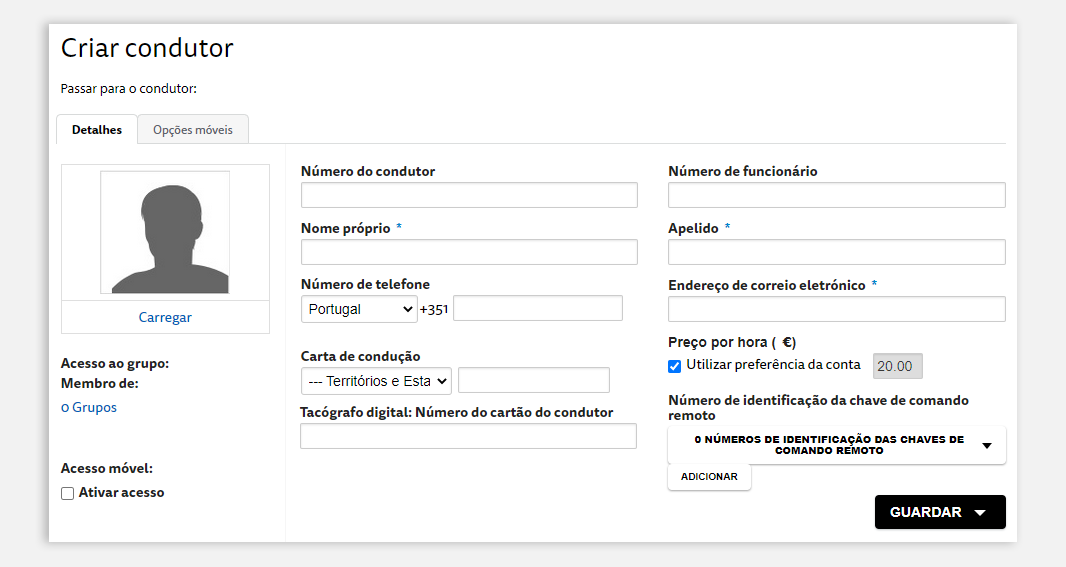Screen dimensions: 1066x567
Task: Enable the Ativar acesso checkbox
Action: 67,493
